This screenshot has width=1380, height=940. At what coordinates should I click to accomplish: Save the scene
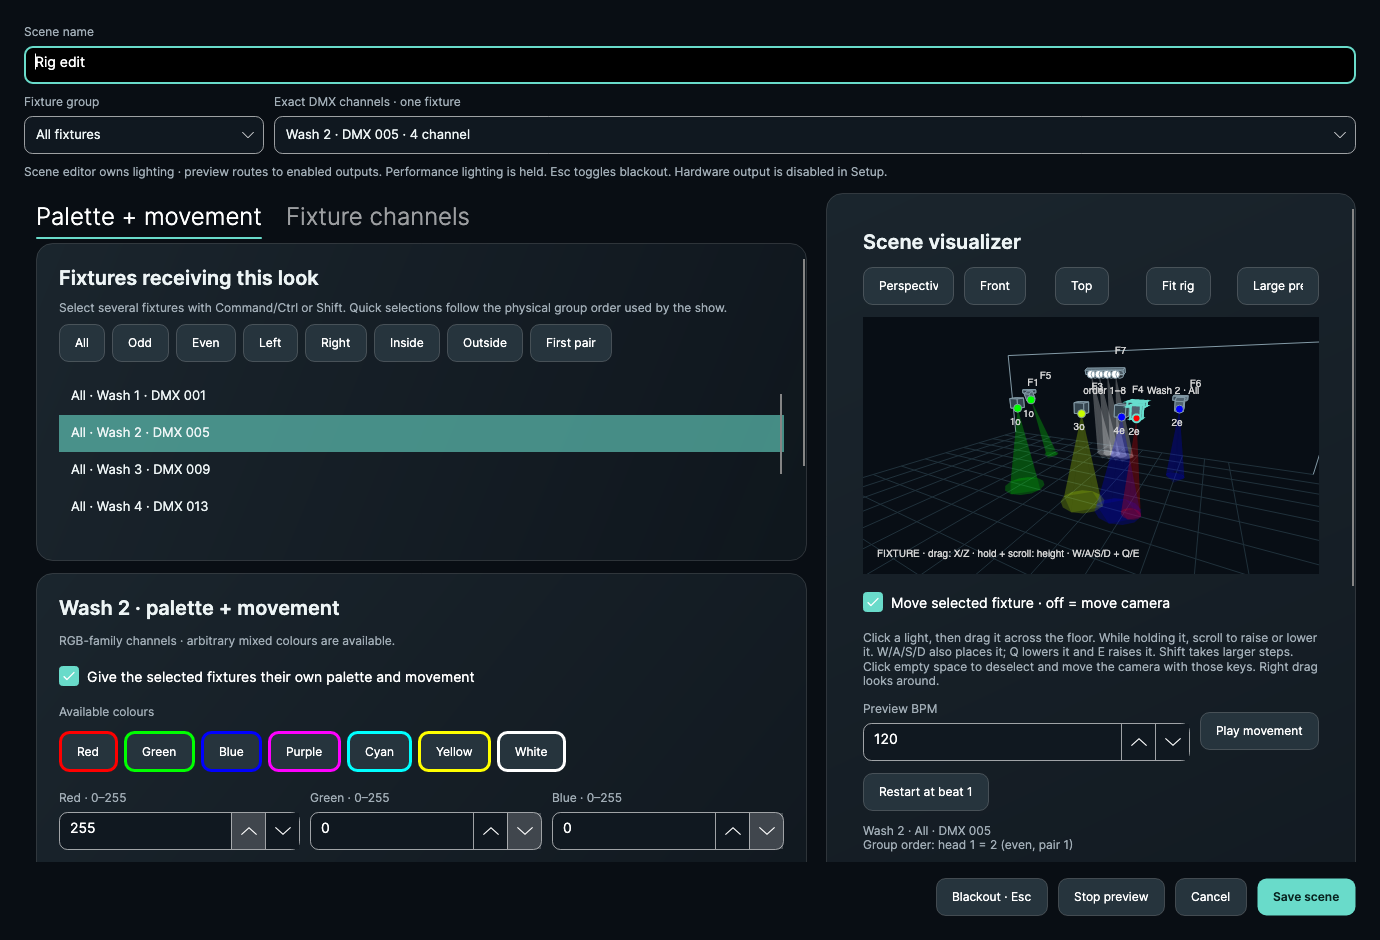tap(1306, 897)
